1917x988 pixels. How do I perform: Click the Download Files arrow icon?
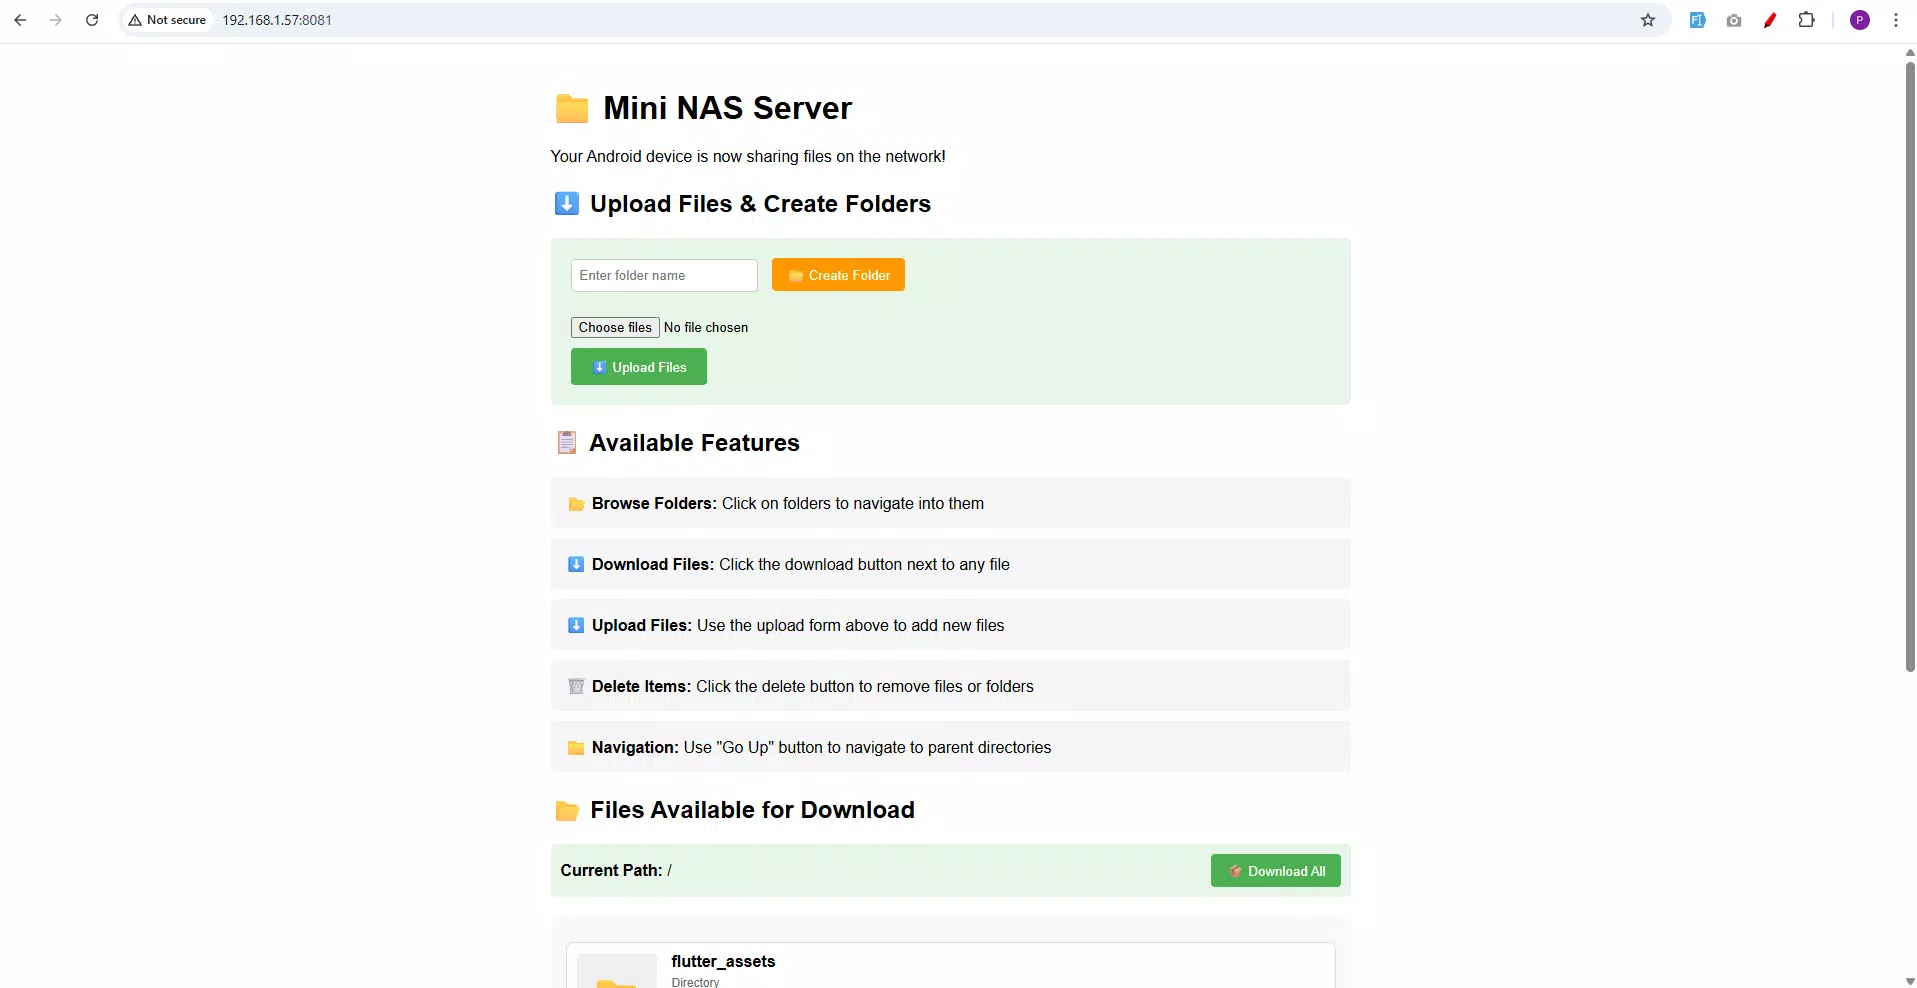[x=576, y=565]
